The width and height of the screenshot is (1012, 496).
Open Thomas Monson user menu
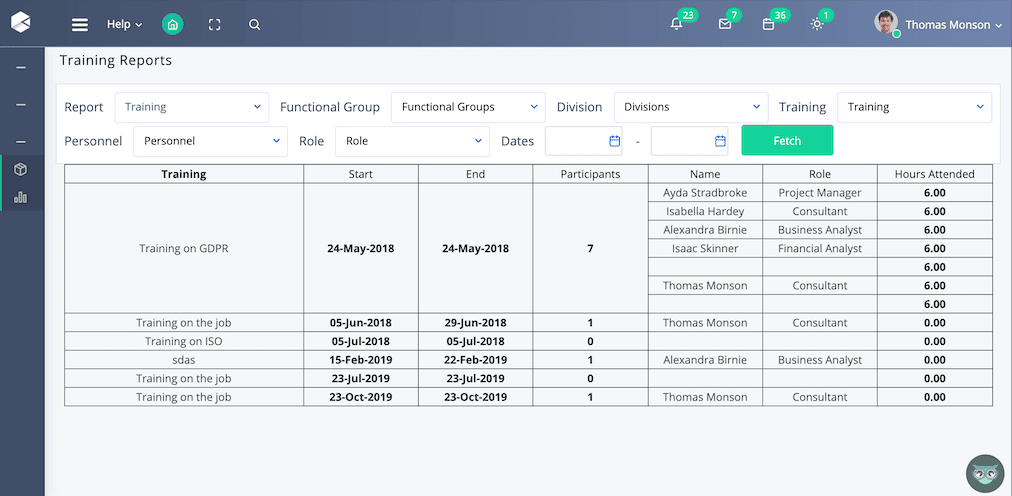click(x=939, y=25)
